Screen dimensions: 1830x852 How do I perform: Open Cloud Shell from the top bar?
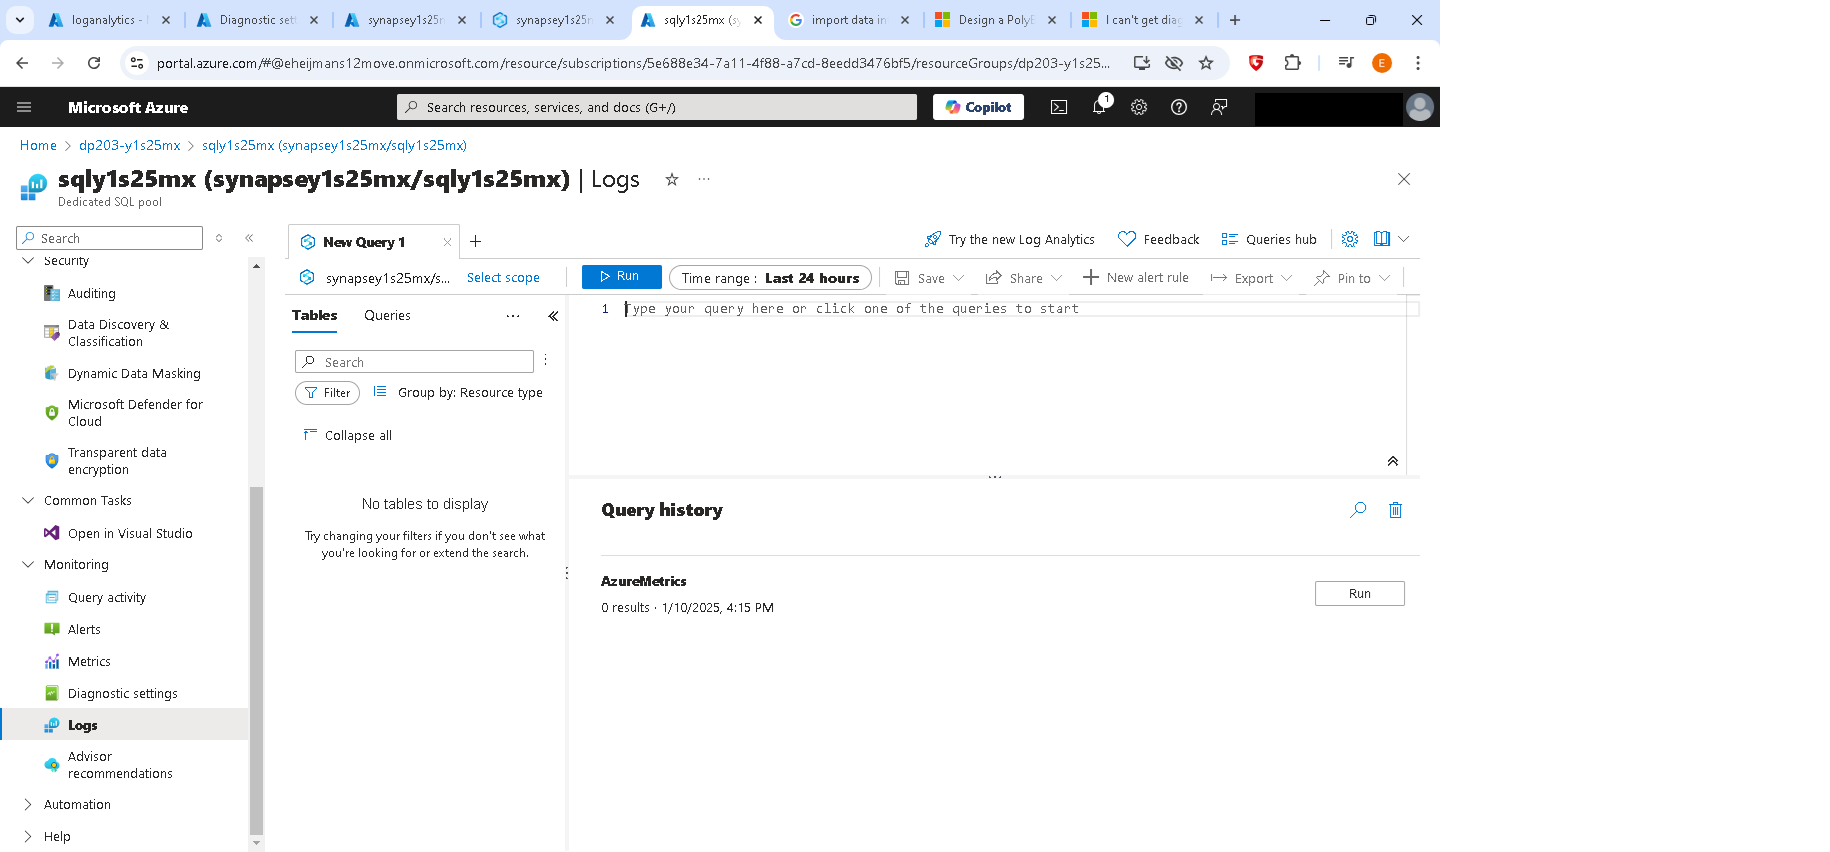1059,107
